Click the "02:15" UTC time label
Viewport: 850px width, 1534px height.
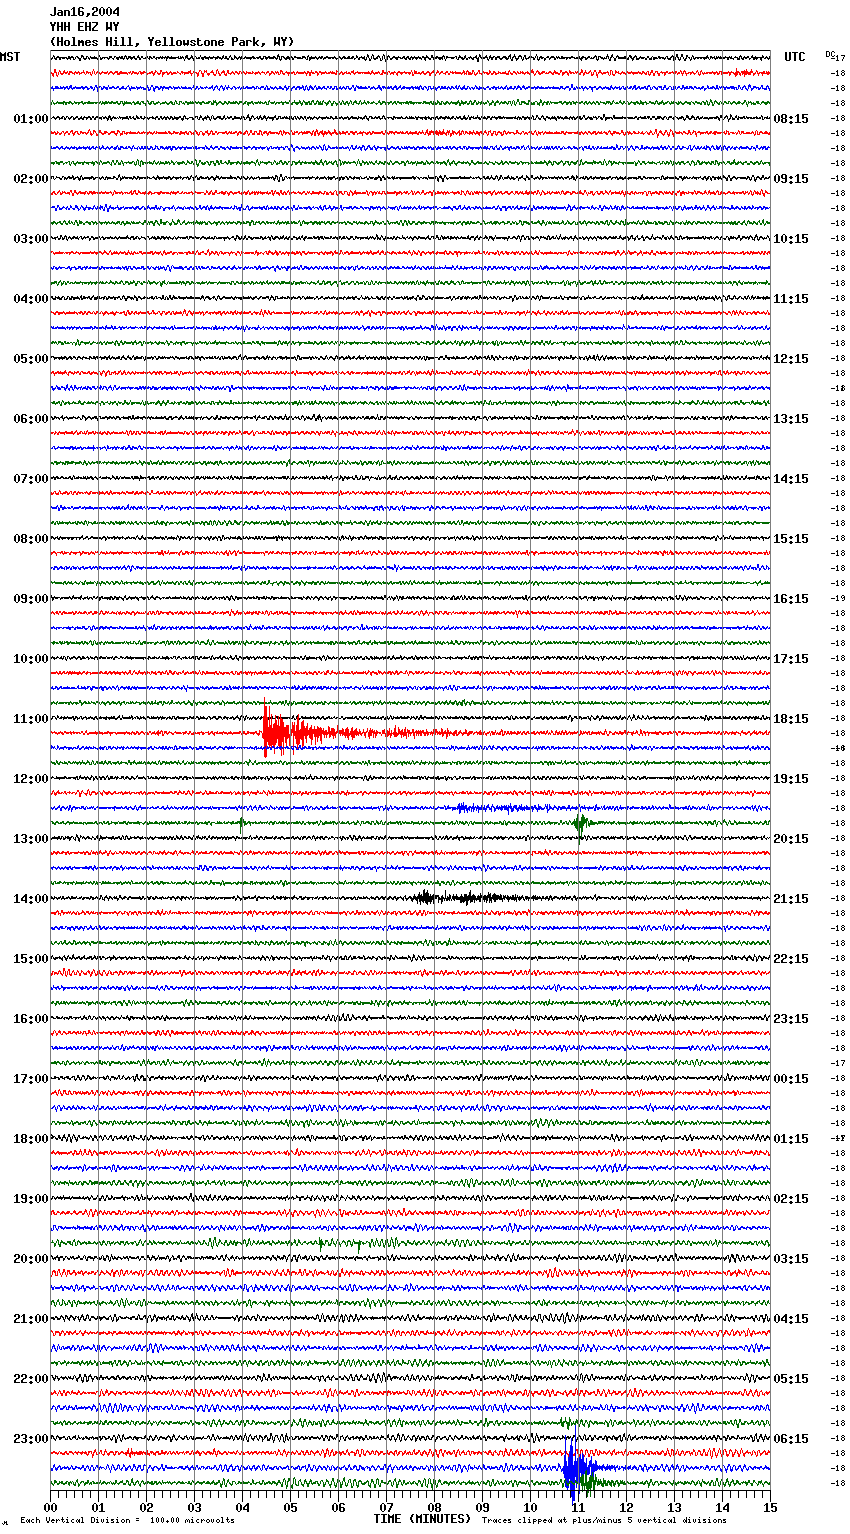point(791,1199)
